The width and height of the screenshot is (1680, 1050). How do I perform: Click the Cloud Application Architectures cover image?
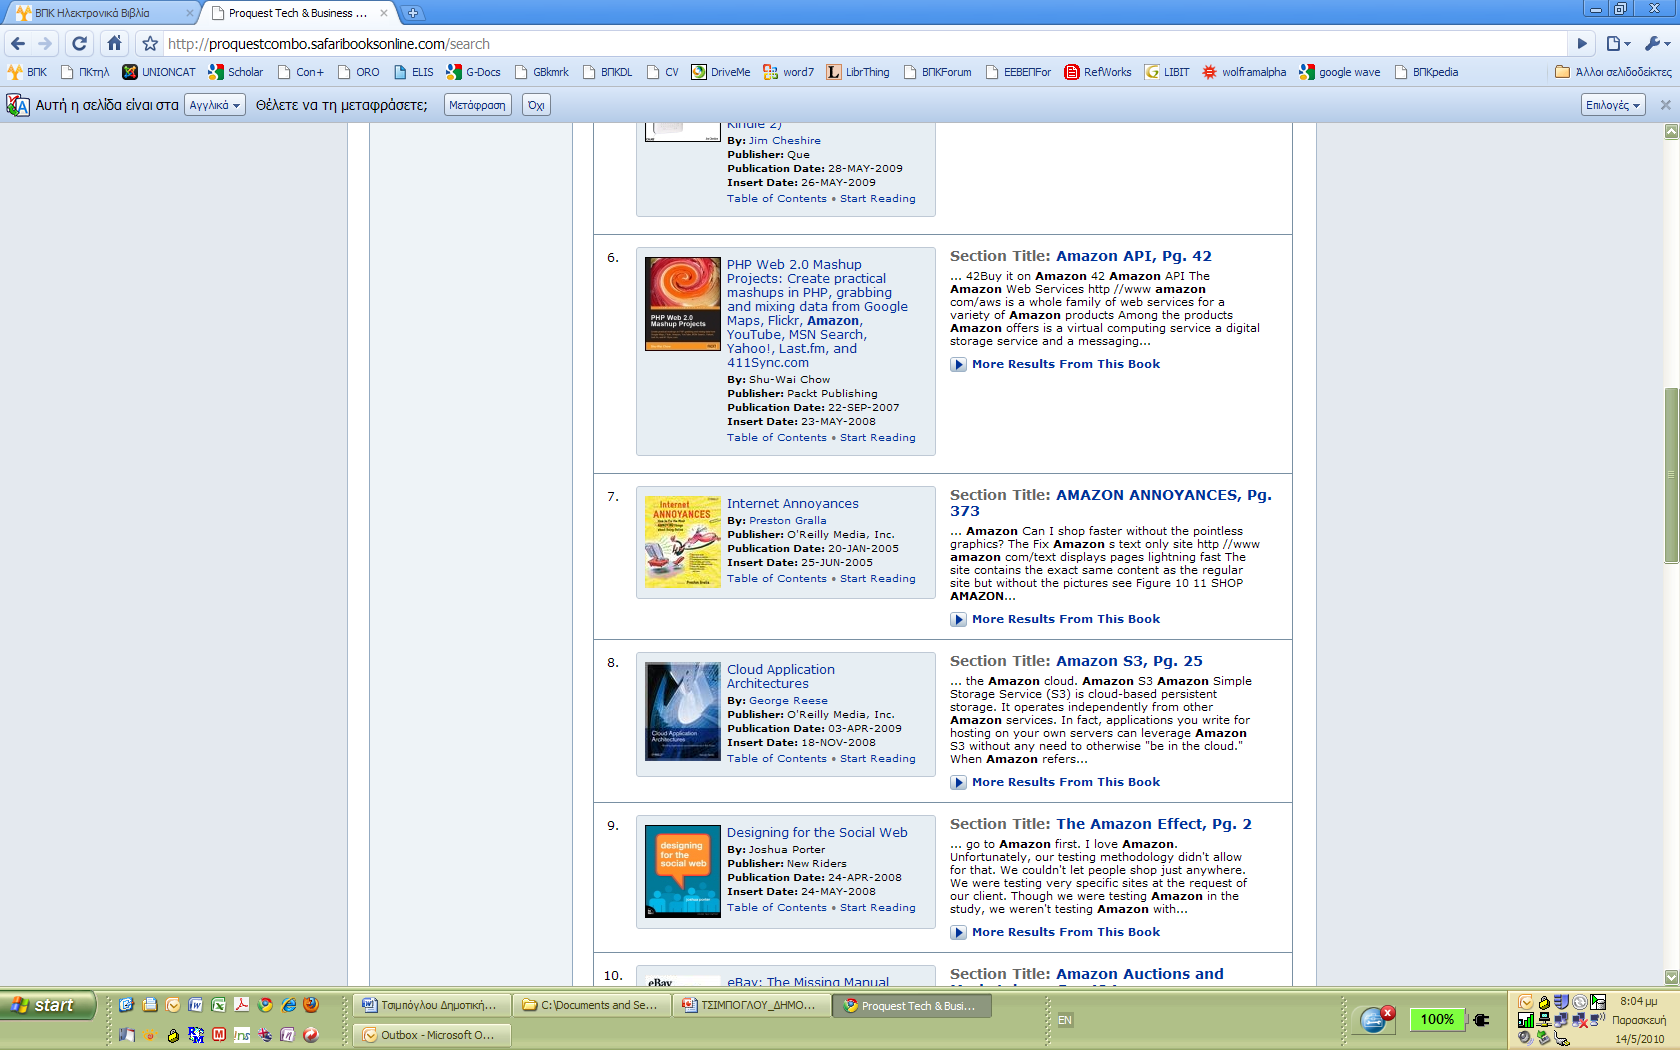[683, 711]
